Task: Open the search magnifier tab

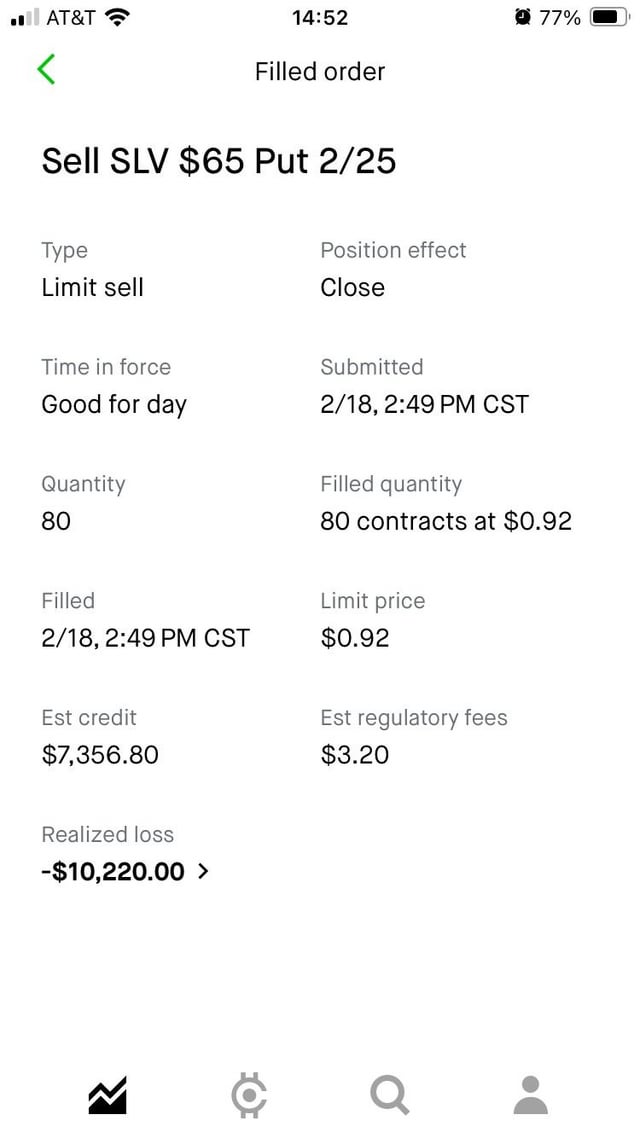Action: click(x=389, y=1096)
